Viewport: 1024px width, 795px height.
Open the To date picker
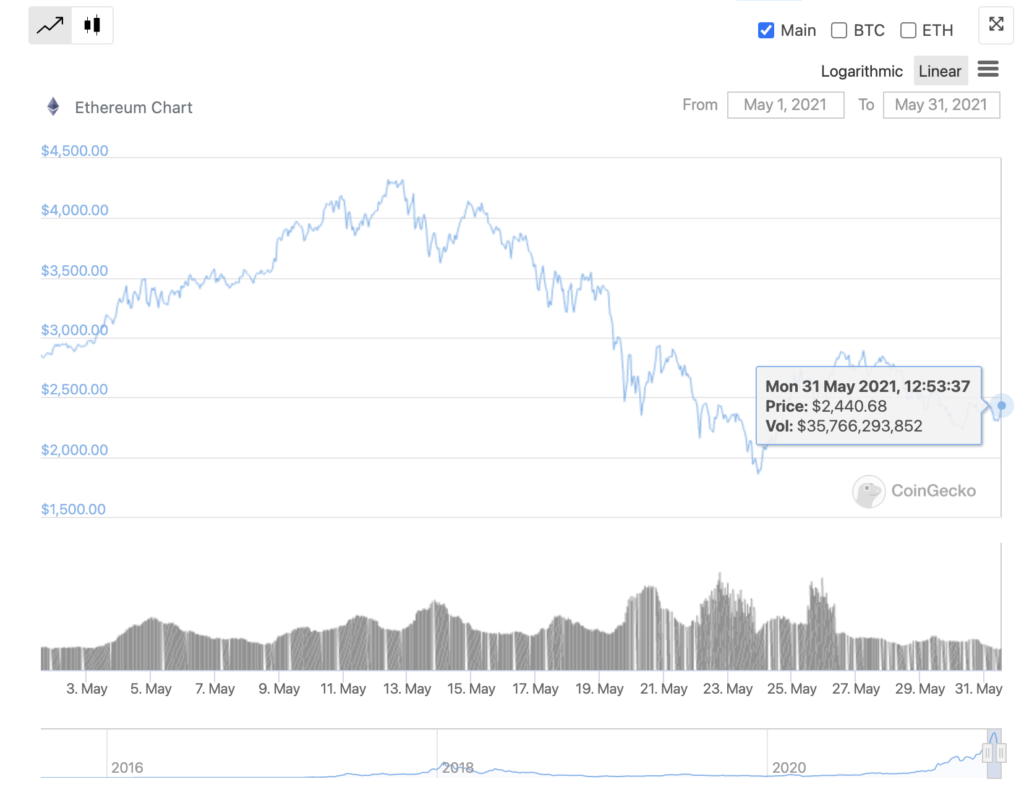pos(941,104)
